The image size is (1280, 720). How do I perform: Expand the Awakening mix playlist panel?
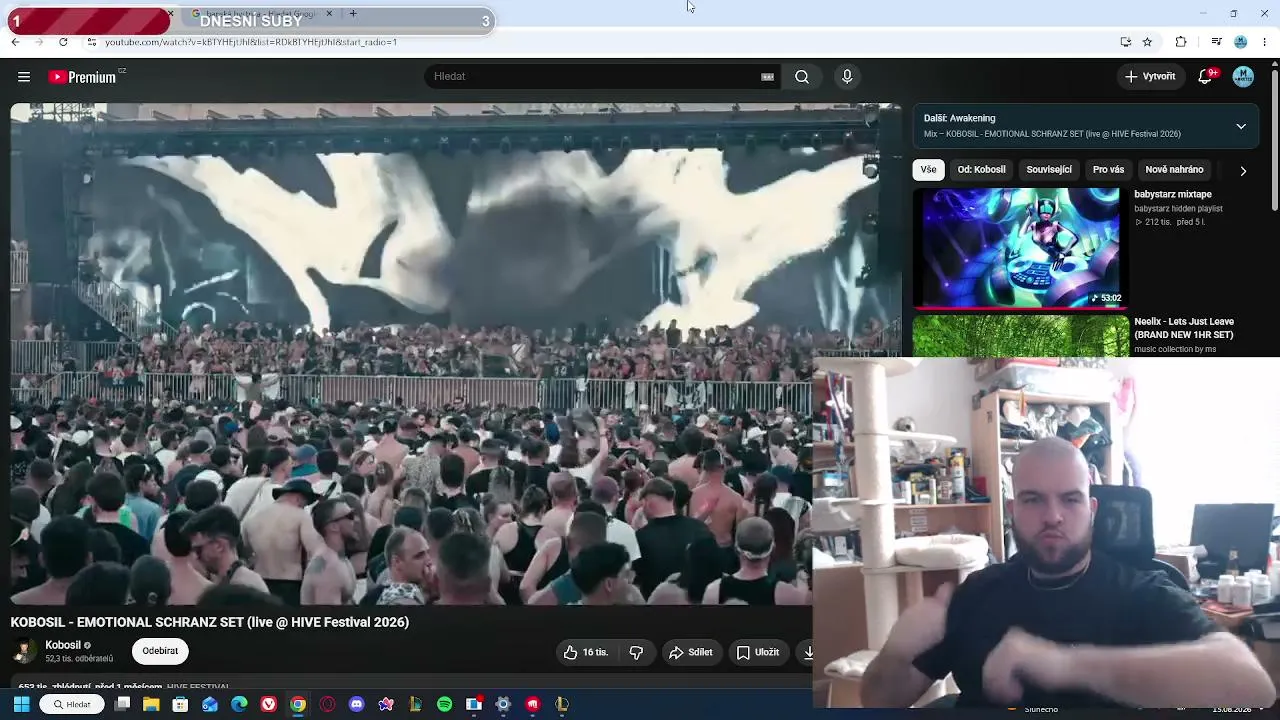click(x=1241, y=126)
